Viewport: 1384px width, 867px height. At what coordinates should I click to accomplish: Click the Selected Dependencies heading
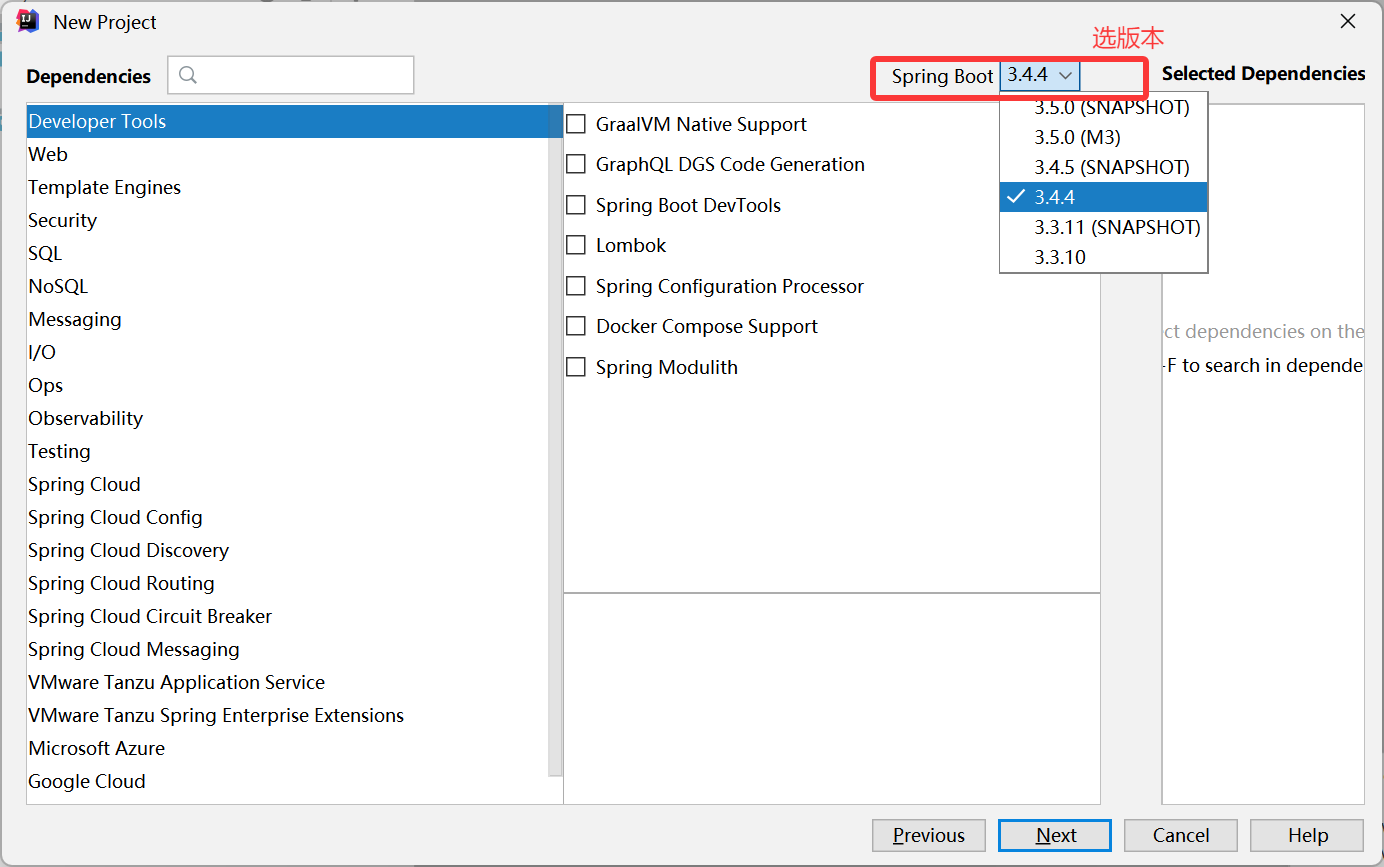1263,74
